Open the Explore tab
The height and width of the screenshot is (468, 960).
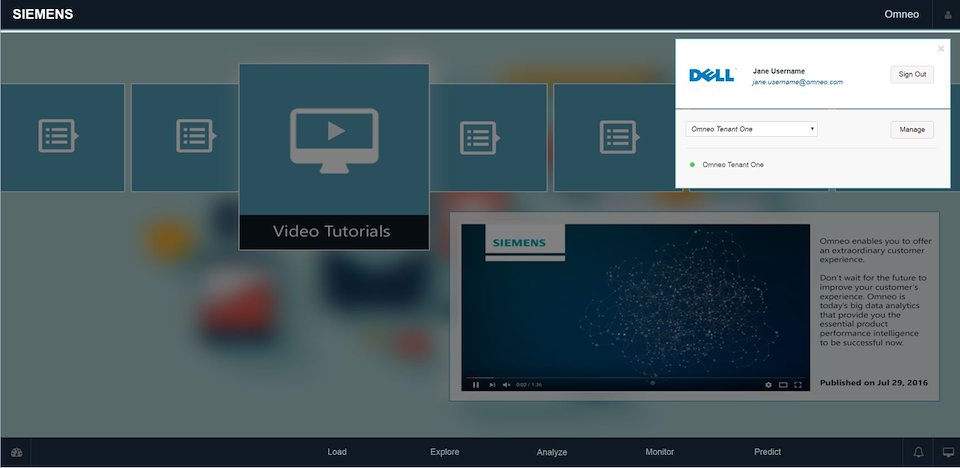tap(444, 452)
